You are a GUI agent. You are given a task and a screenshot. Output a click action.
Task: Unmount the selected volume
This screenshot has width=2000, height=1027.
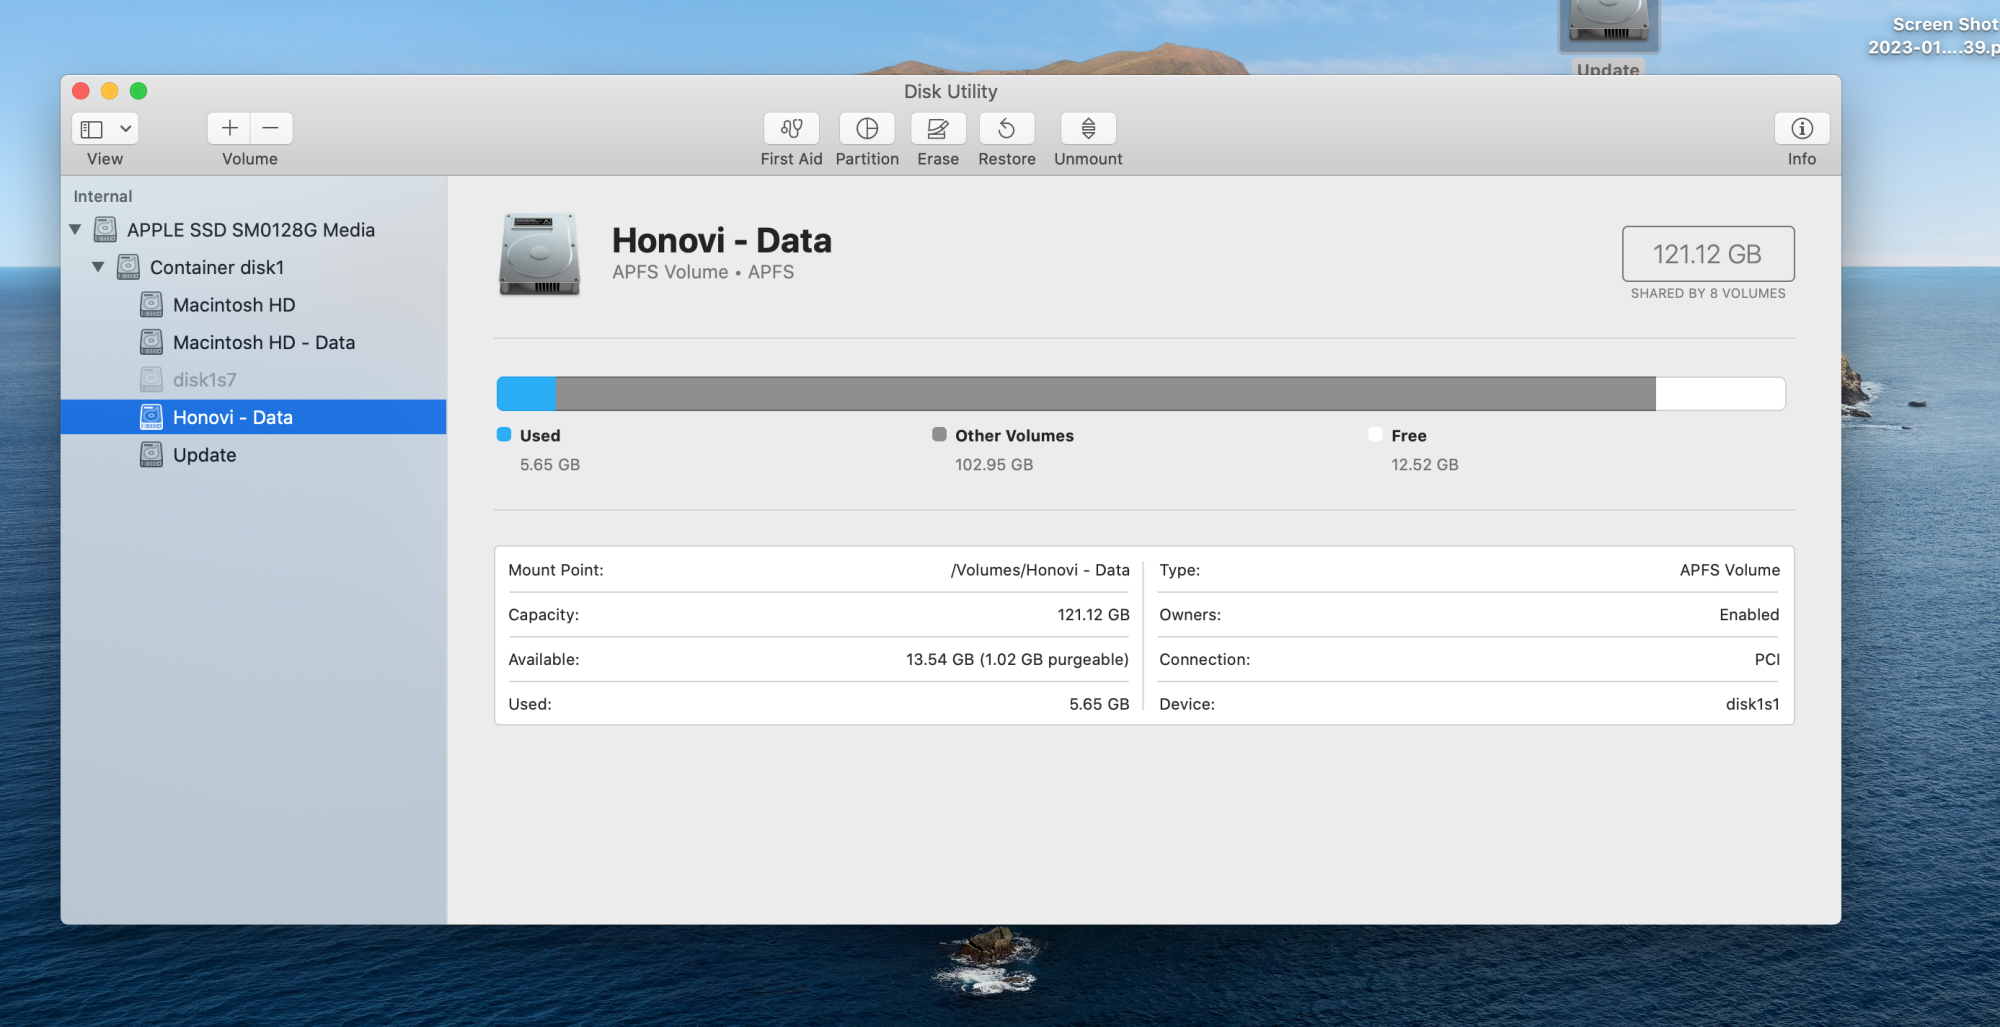[x=1088, y=128]
